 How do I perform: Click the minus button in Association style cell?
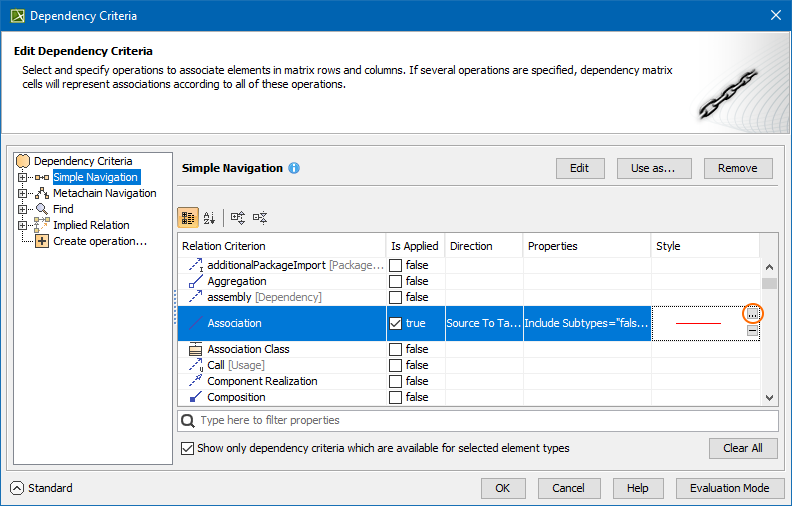tap(752, 331)
